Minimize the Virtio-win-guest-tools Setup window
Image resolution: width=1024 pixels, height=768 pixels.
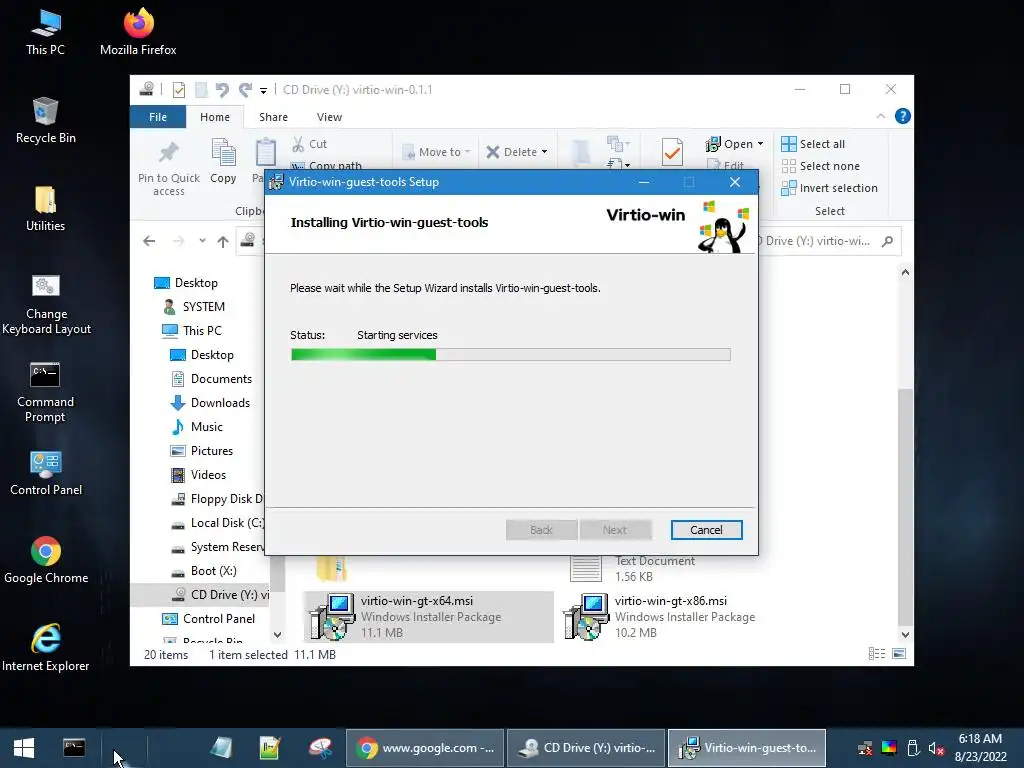click(644, 182)
